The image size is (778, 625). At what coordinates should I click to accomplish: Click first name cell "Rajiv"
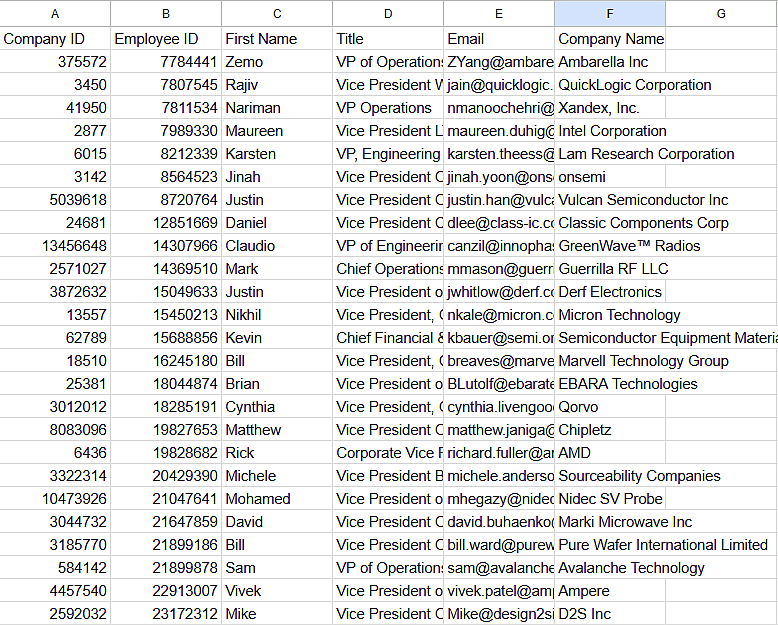click(x=277, y=85)
